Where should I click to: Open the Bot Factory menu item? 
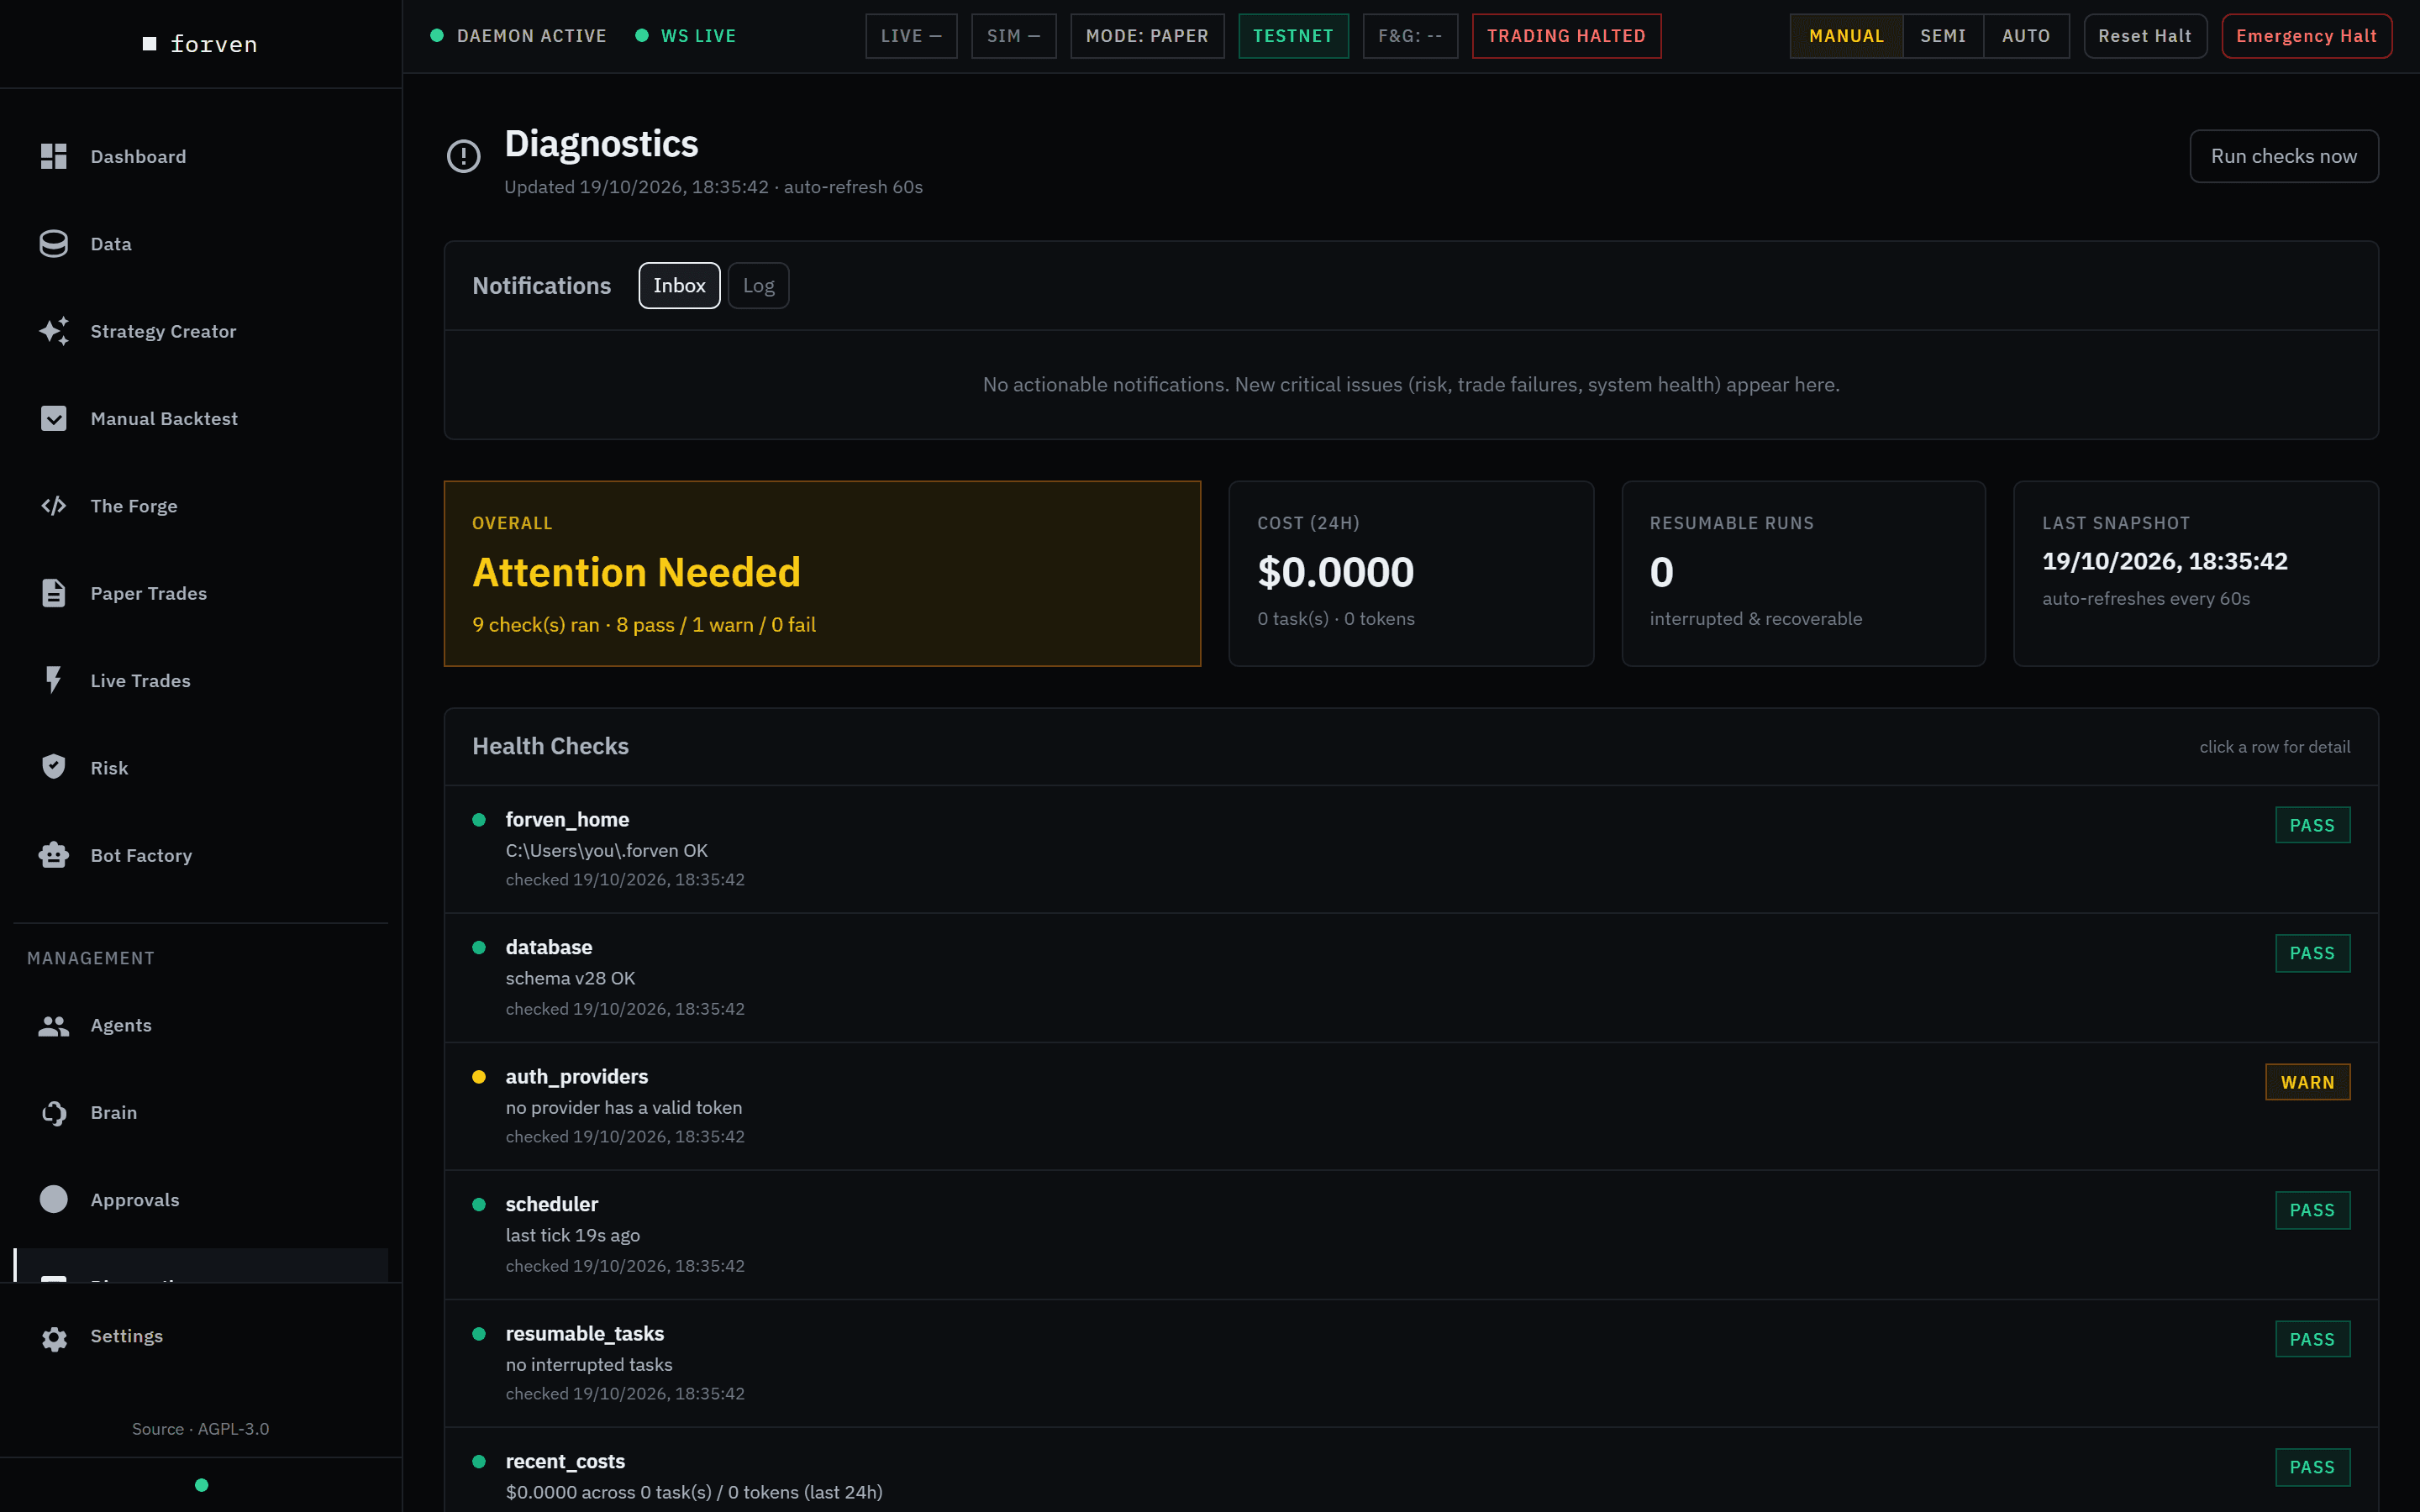coord(201,855)
